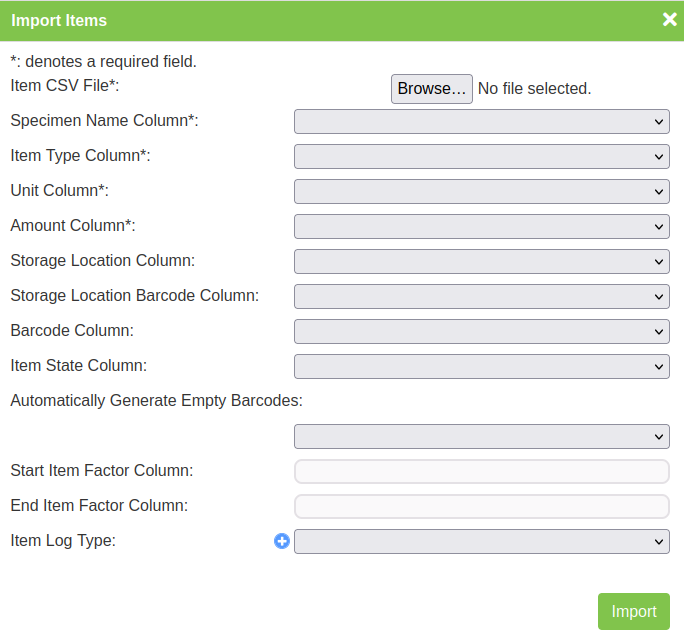Expand the Item Log Type dropdown
This screenshot has width=684, height=638.
click(481, 541)
